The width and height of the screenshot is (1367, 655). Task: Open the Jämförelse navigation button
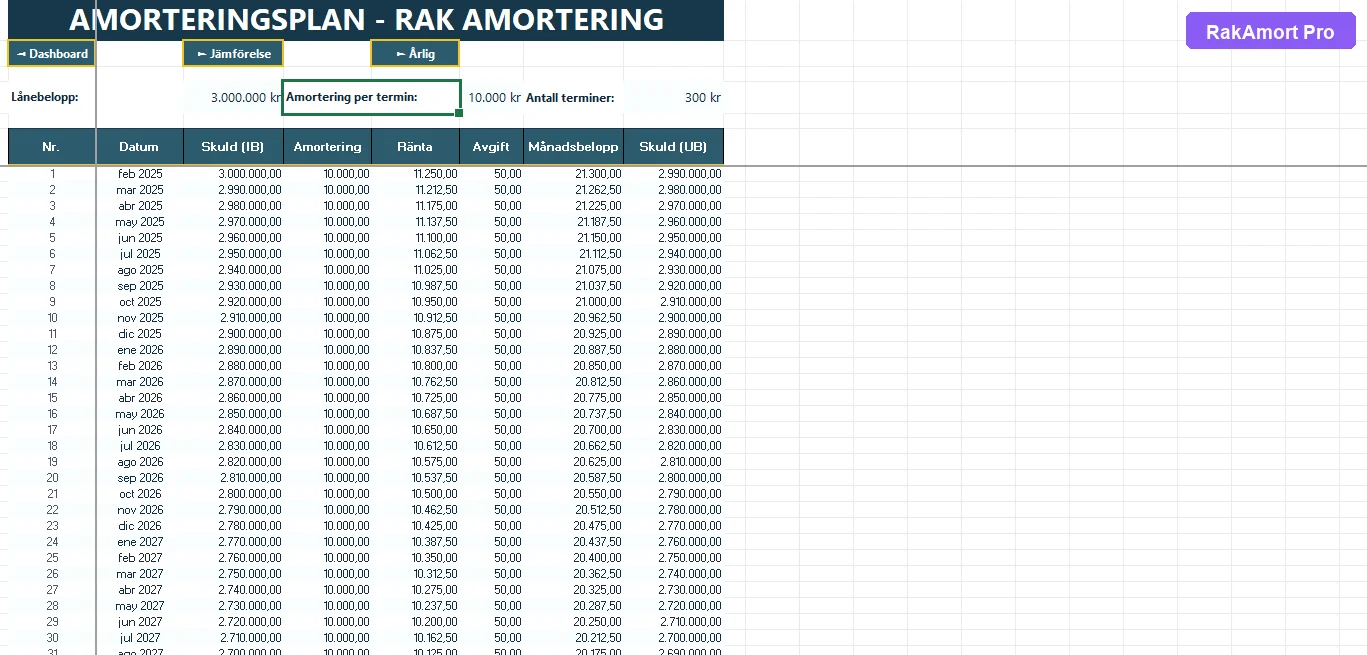pyautogui.click(x=233, y=53)
